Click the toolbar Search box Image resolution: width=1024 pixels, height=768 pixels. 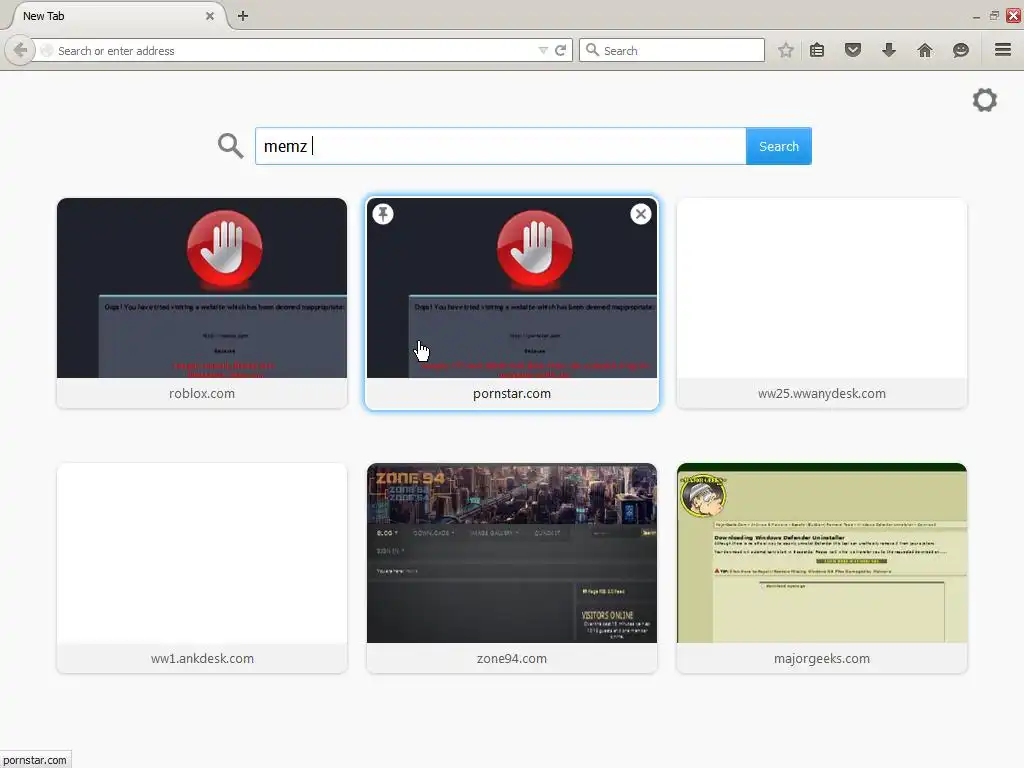[x=671, y=50]
